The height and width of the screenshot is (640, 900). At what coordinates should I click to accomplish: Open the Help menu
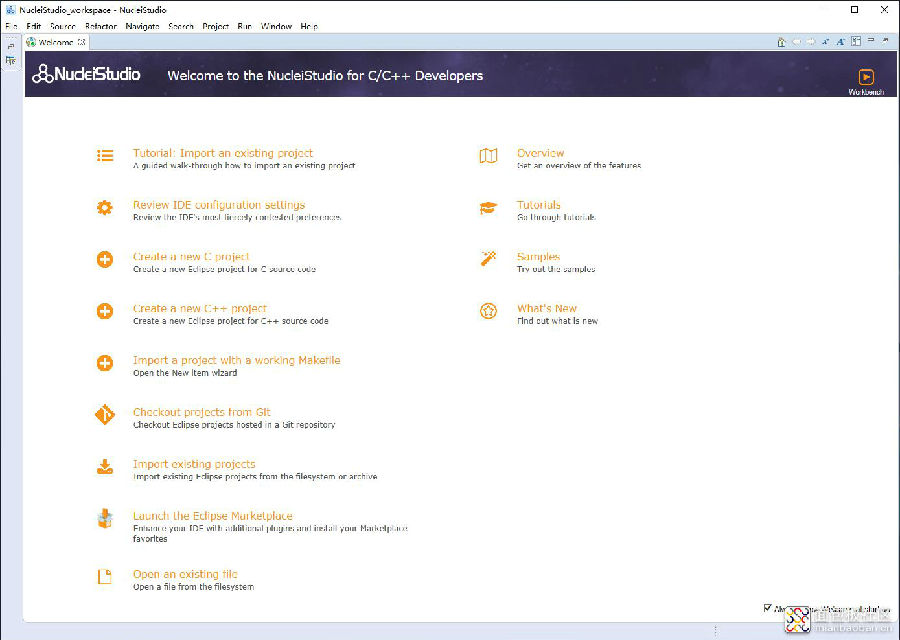pos(309,26)
